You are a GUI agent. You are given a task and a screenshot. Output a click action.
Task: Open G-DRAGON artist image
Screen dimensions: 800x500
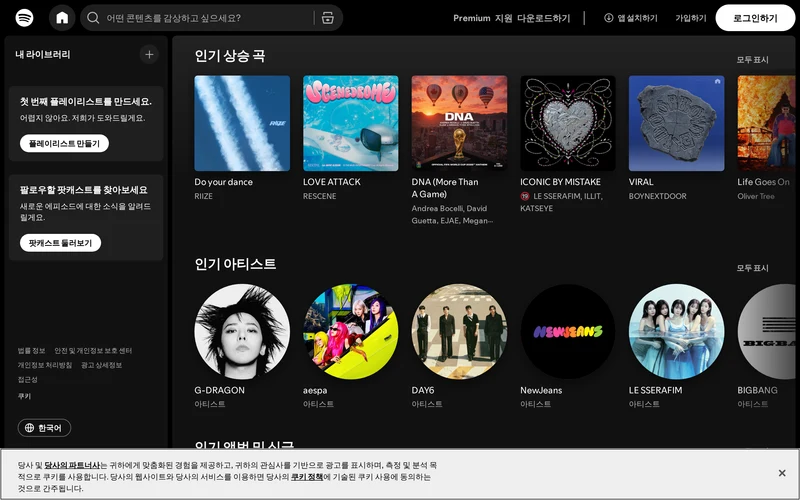pyautogui.click(x=242, y=331)
